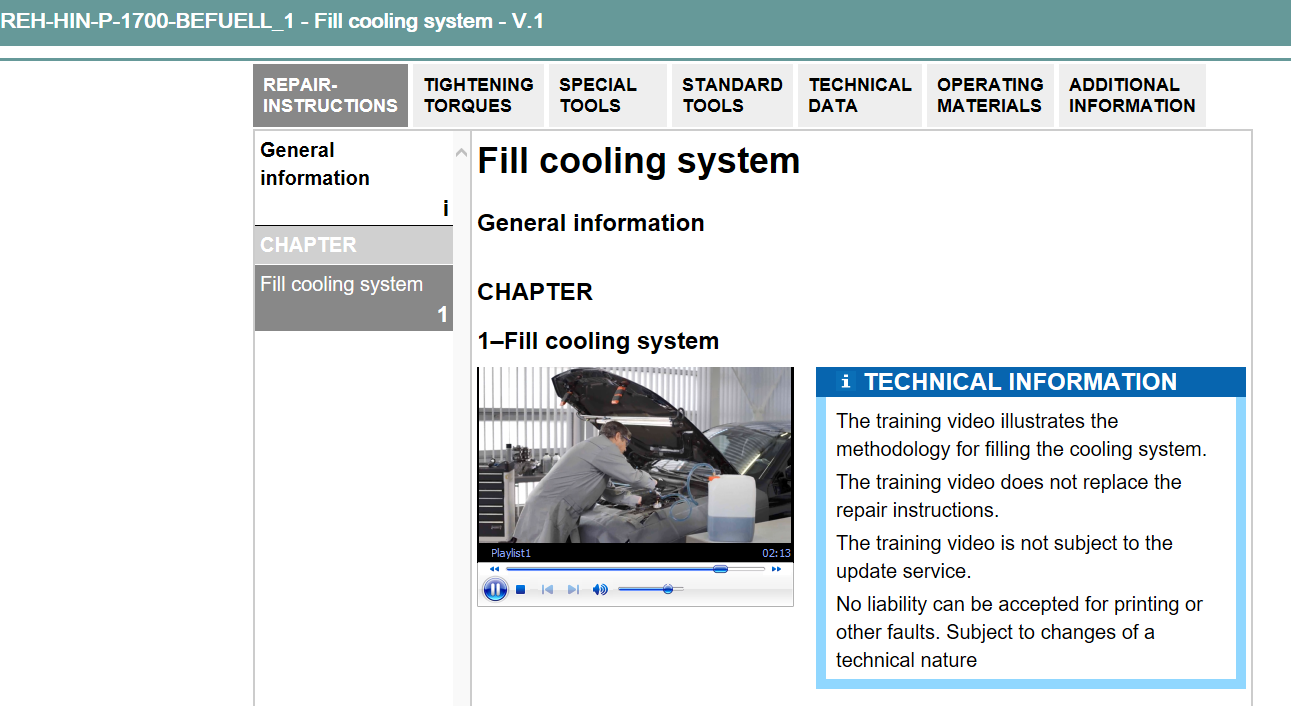Go to the Technical Data tab
Viewport: 1291px width, 706px height.
pos(859,95)
